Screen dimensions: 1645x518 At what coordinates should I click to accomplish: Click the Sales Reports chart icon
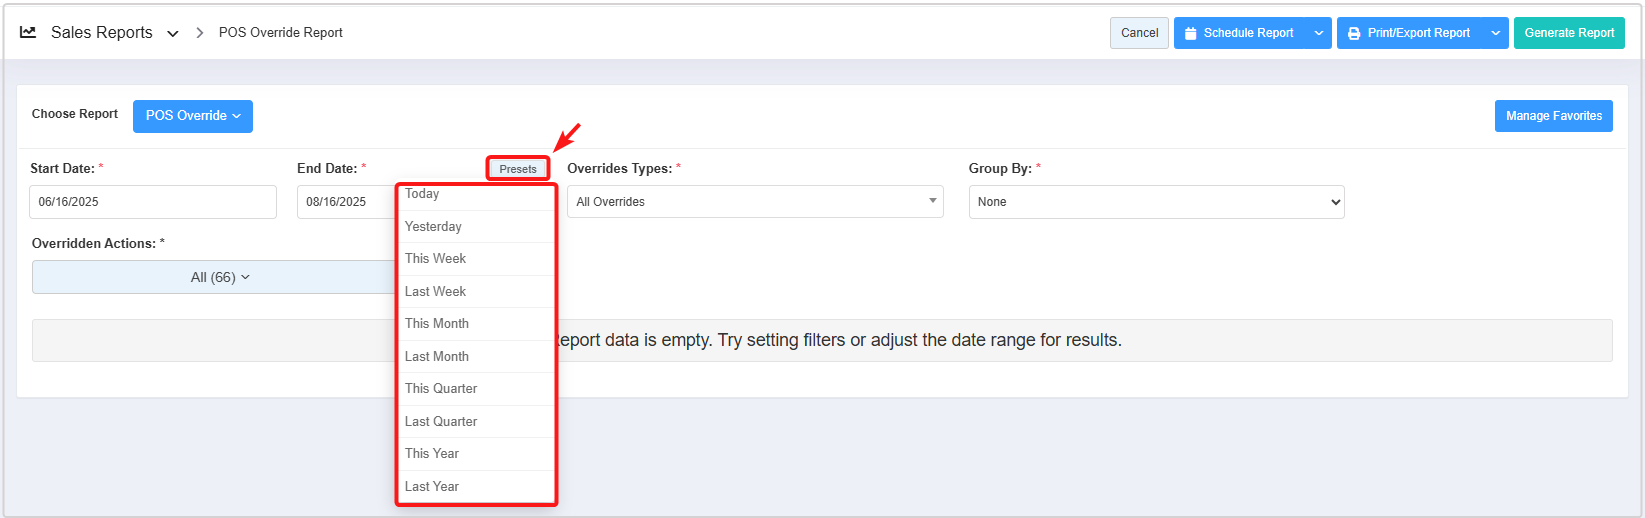click(29, 32)
